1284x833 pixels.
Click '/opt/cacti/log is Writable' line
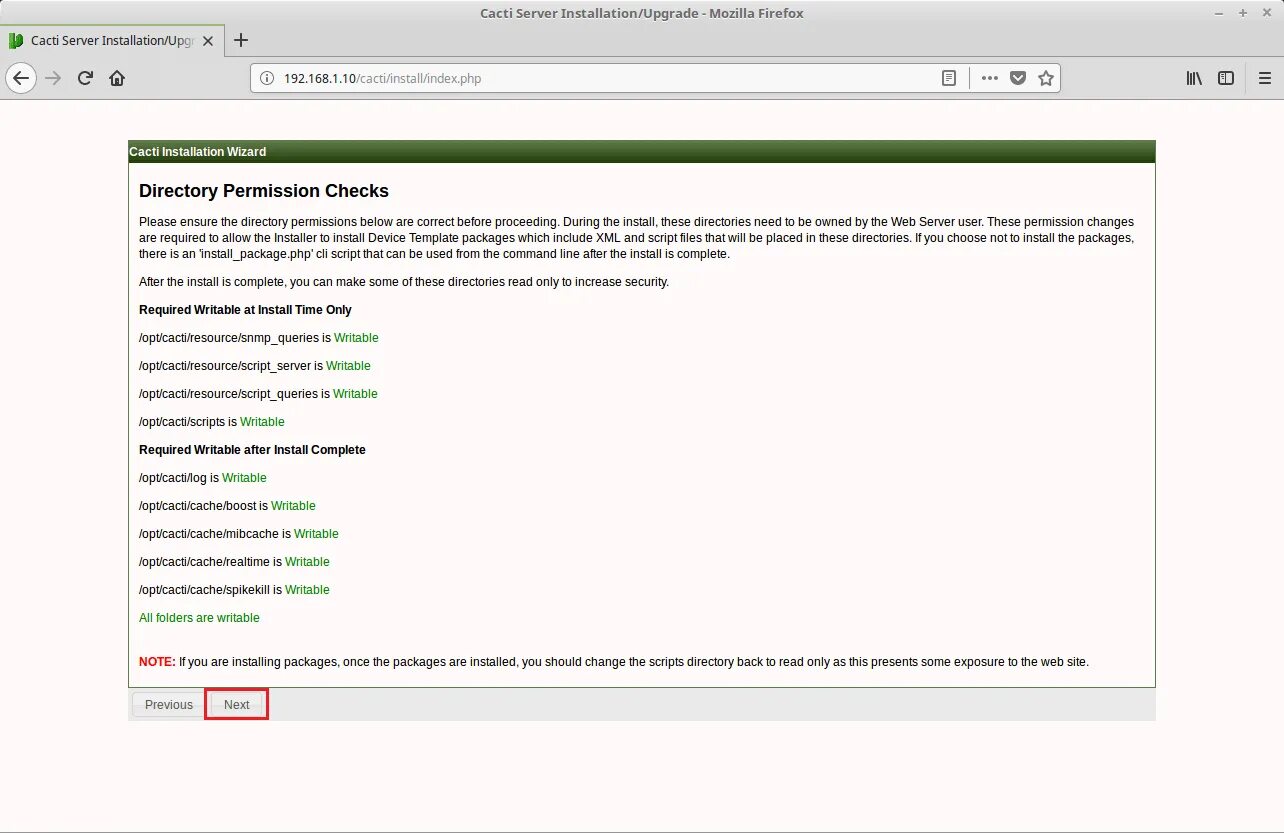click(203, 478)
